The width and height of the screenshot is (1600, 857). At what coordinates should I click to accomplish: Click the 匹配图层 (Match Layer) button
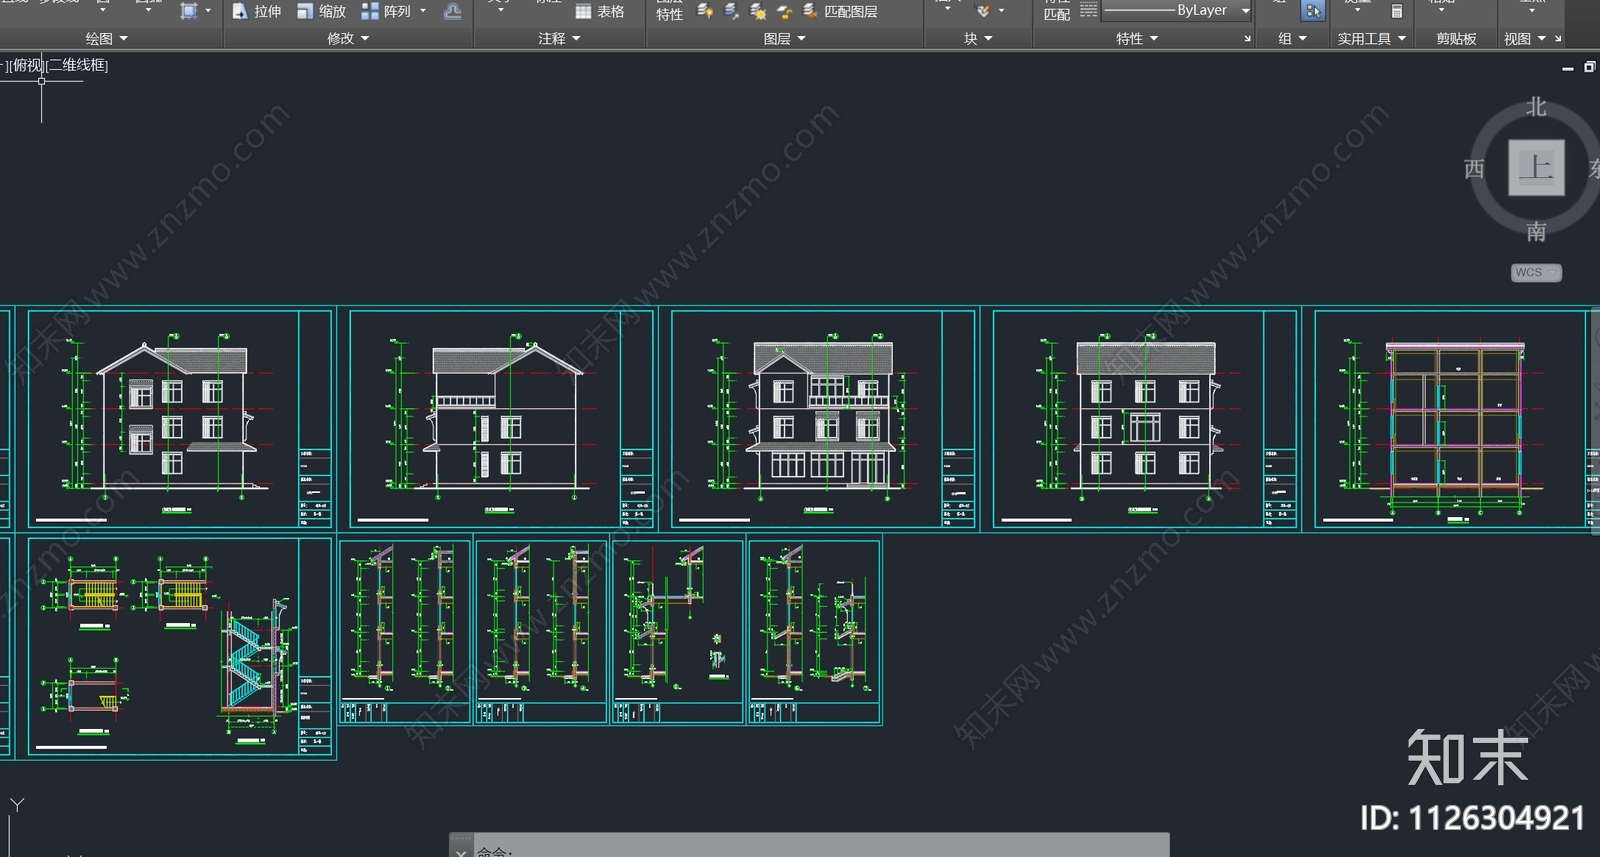840,11
